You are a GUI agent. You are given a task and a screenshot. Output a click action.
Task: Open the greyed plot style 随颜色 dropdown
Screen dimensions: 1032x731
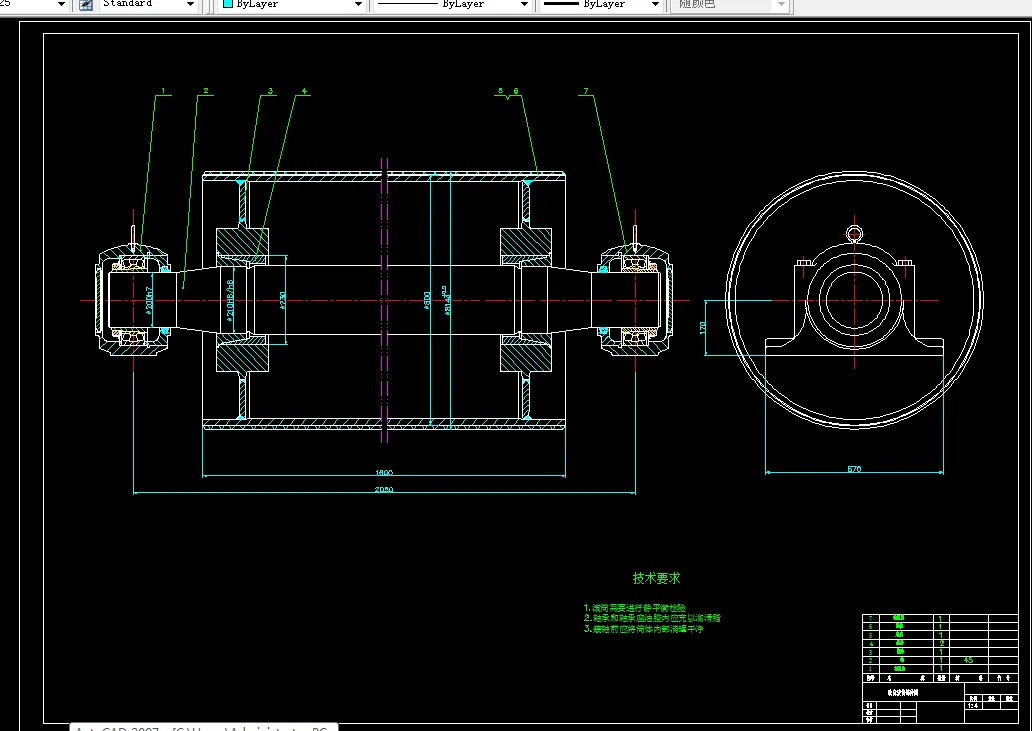click(x=781, y=5)
